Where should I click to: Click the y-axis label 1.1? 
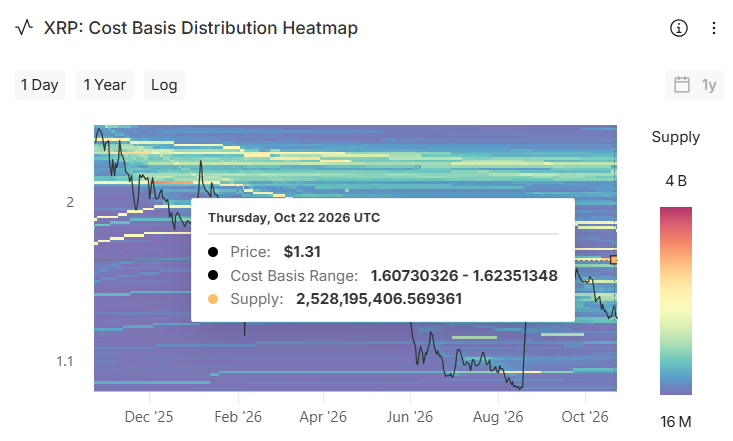pyautogui.click(x=65, y=361)
